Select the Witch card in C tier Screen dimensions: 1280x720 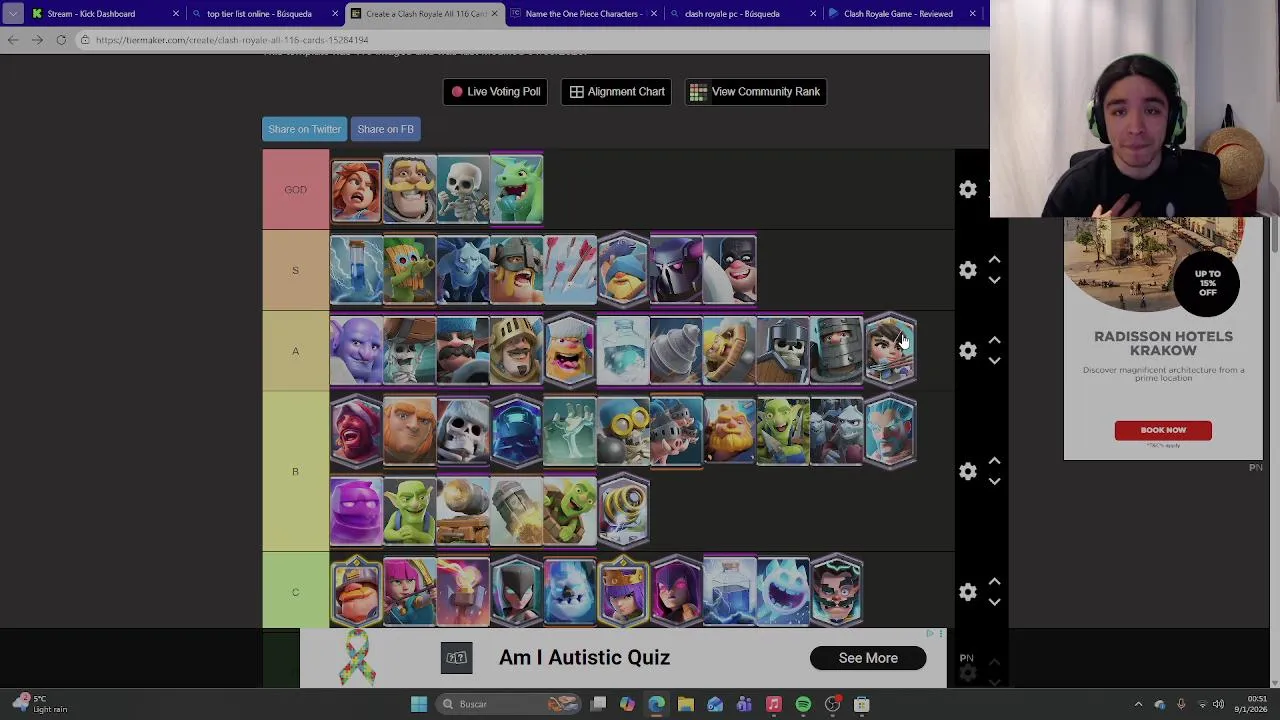point(676,592)
